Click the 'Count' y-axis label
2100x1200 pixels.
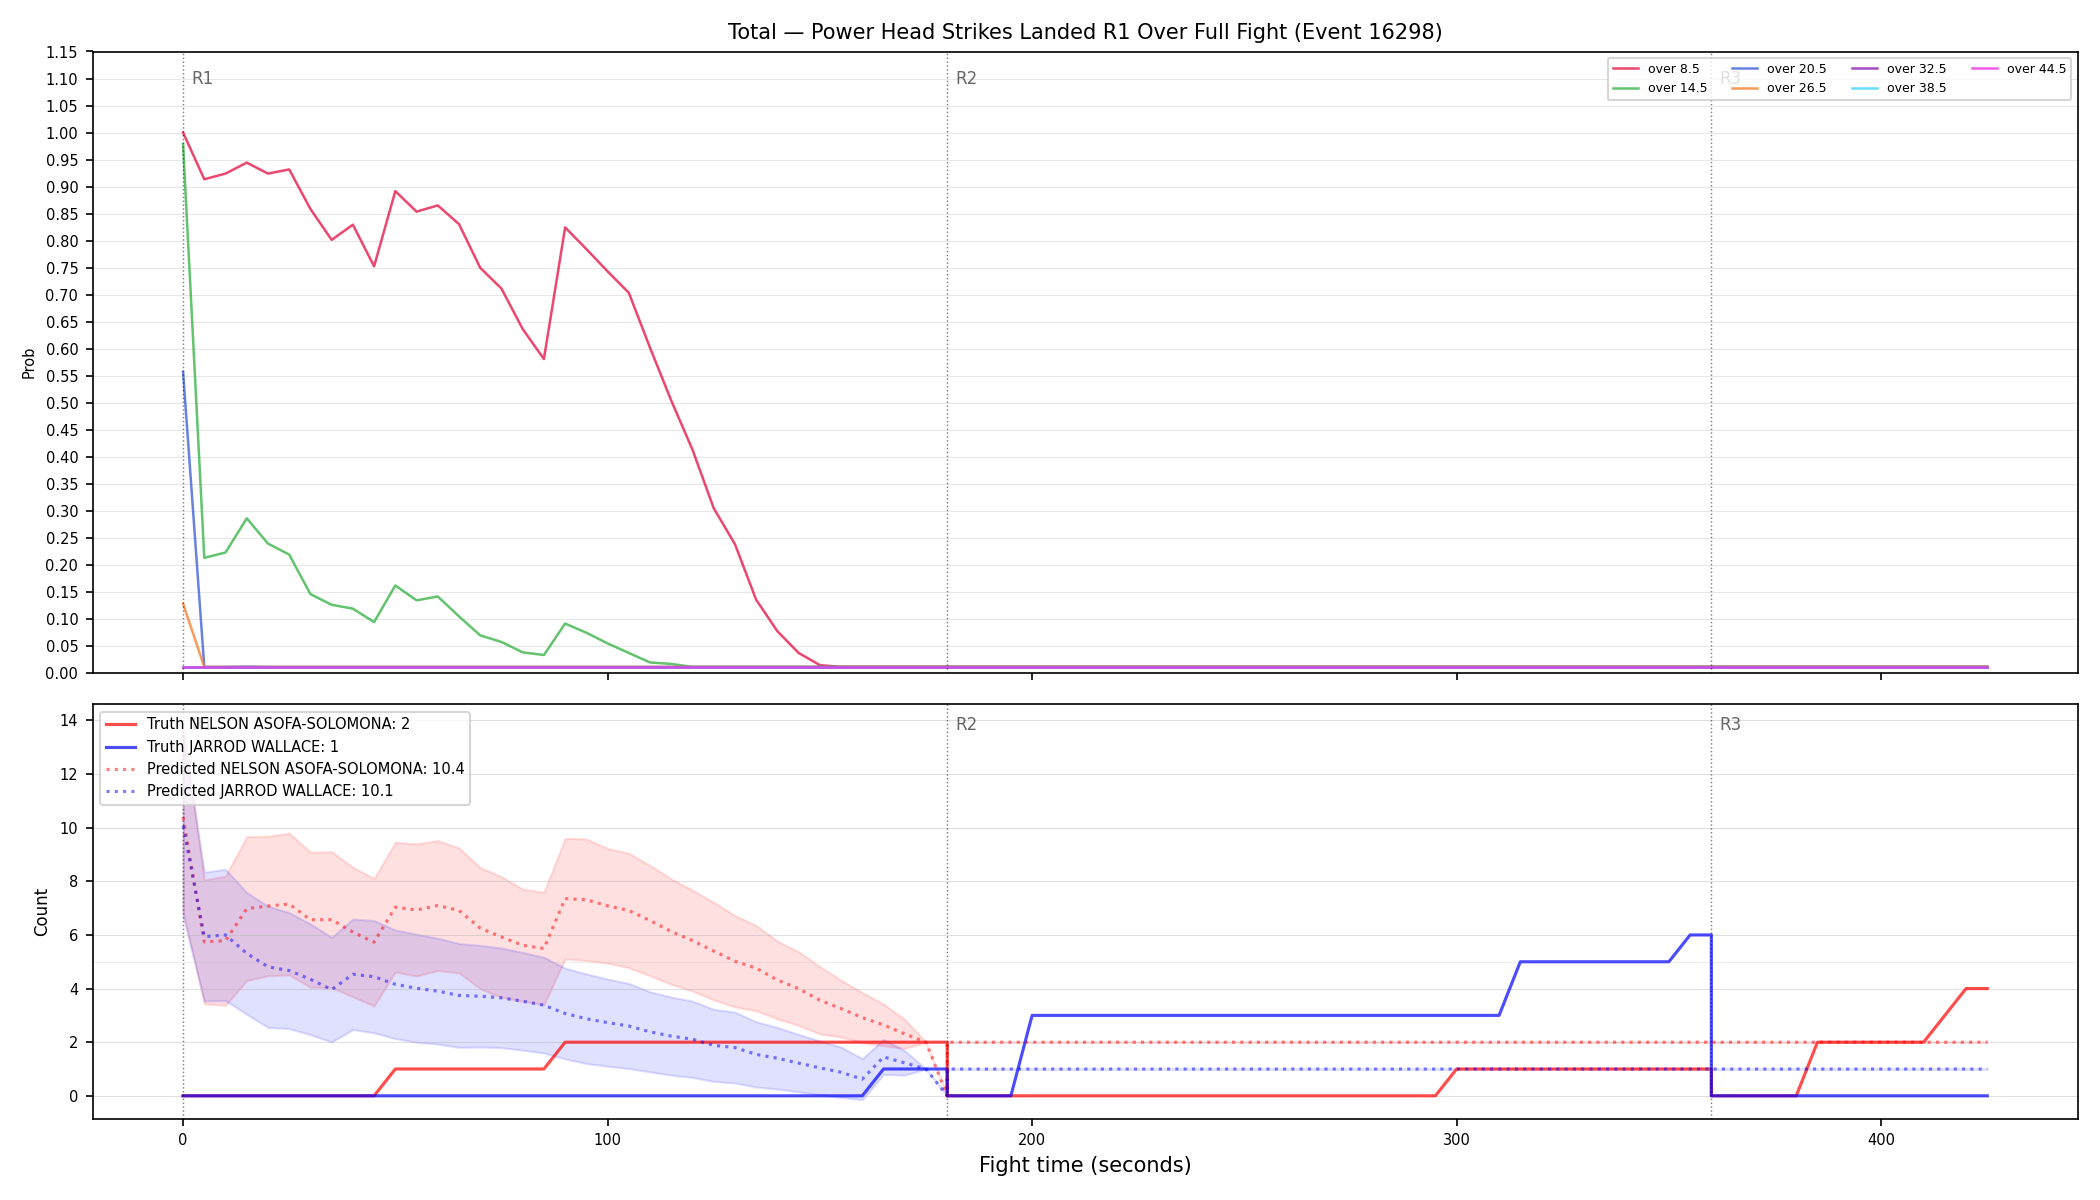click(41, 912)
